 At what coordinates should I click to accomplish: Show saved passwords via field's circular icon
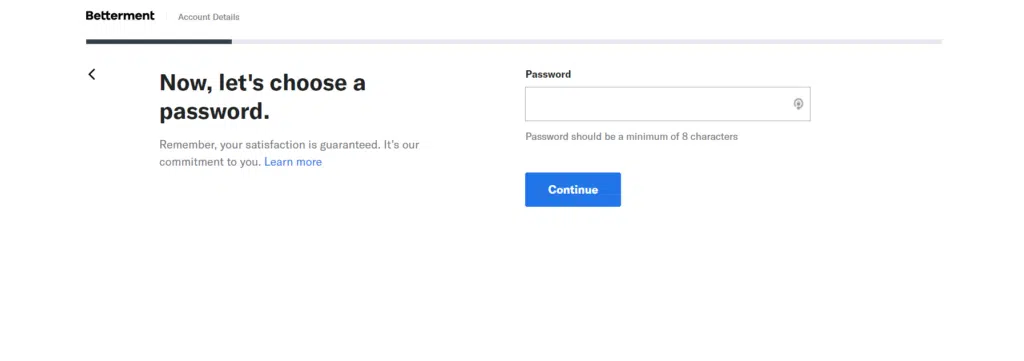798,104
